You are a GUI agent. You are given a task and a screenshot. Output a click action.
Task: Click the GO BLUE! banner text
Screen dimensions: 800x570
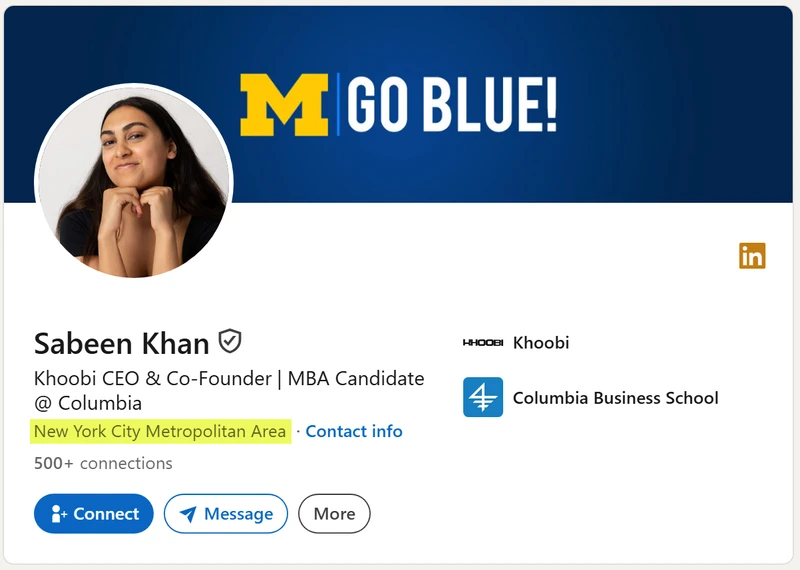[x=452, y=105]
